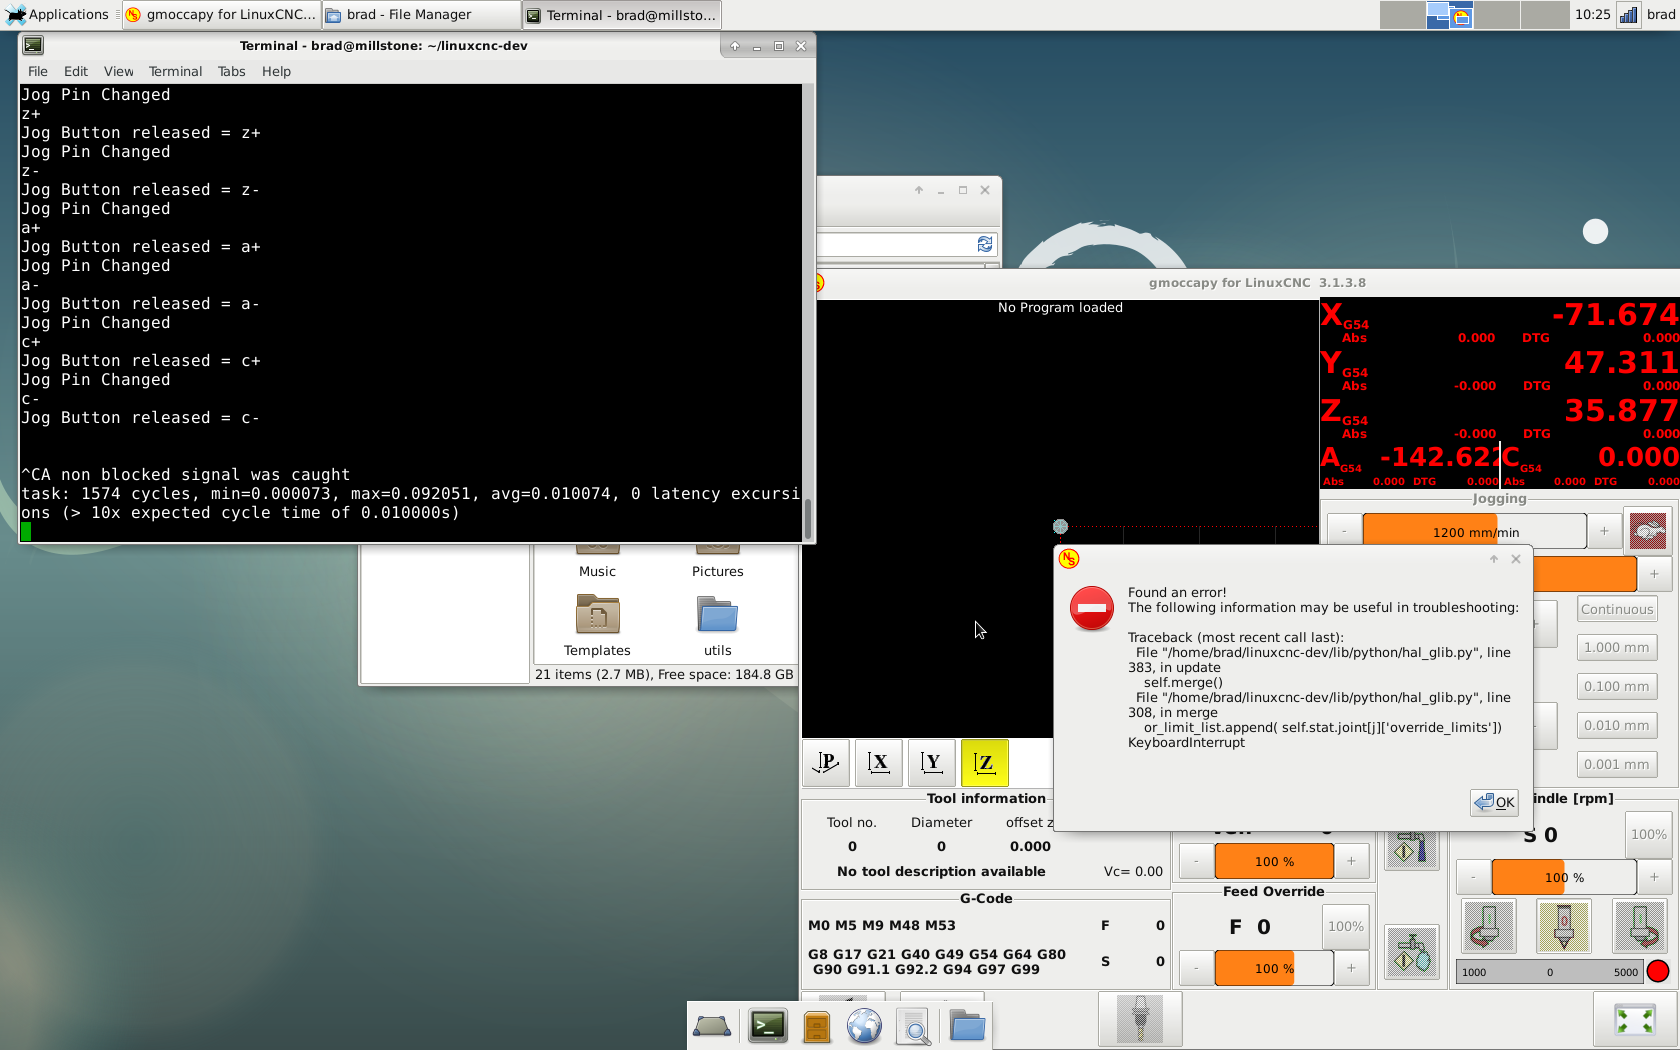Screen dimensions: 1680x1050
Task: Open the tool change spindle button
Action: click(1140, 1020)
